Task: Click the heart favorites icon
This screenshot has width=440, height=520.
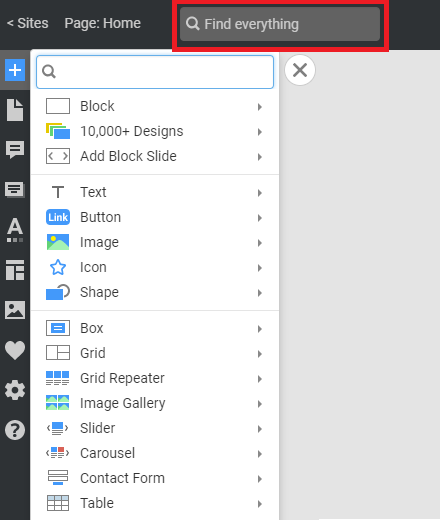Action: [x=15, y=350]
